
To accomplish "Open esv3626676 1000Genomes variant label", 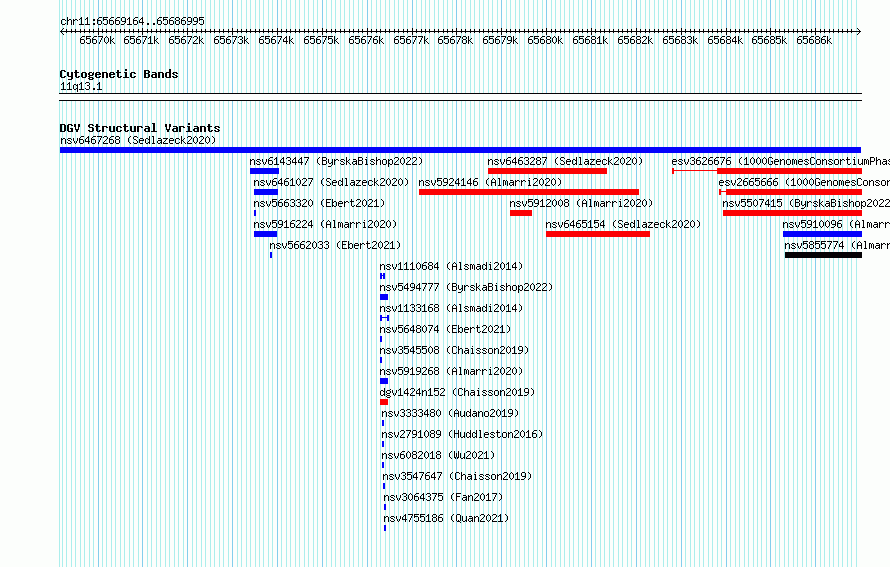I will (780, 161).
